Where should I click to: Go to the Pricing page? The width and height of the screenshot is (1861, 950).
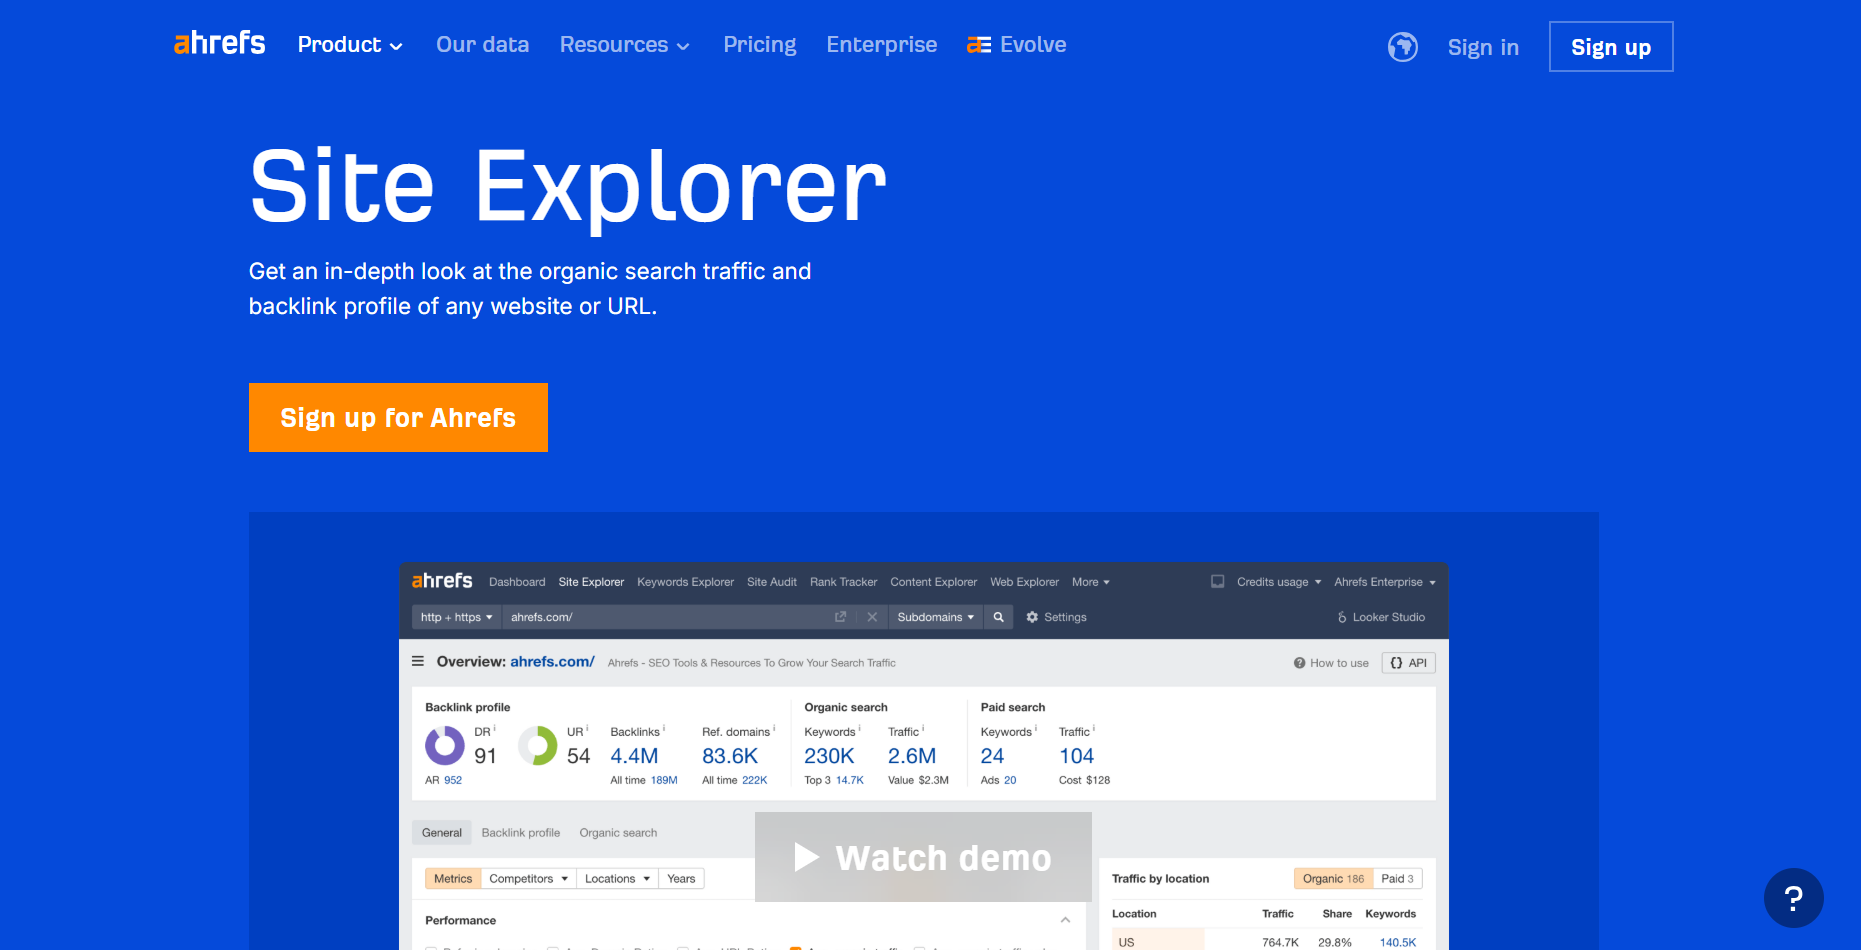[x=760, y=45]
